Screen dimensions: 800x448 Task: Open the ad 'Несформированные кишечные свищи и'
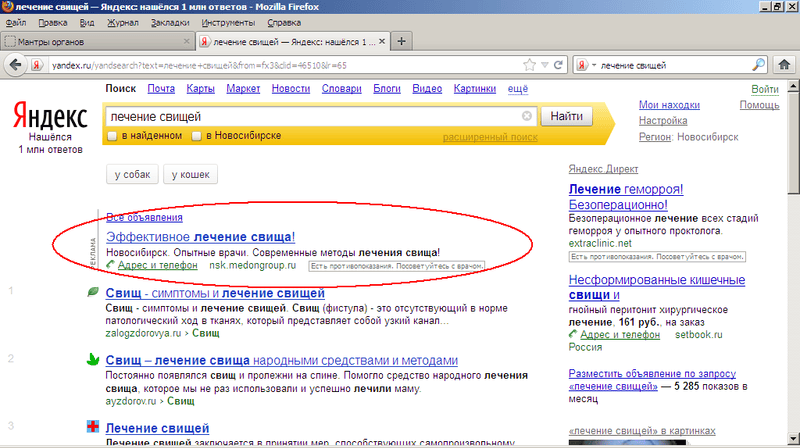click(657, 287)
